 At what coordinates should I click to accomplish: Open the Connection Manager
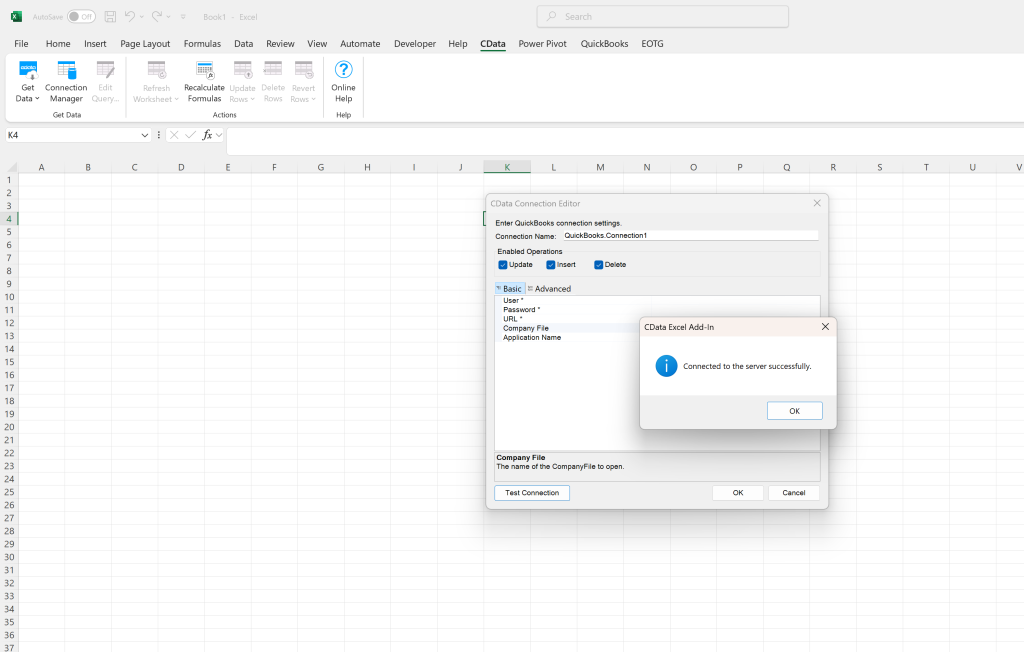coord(66,81)
